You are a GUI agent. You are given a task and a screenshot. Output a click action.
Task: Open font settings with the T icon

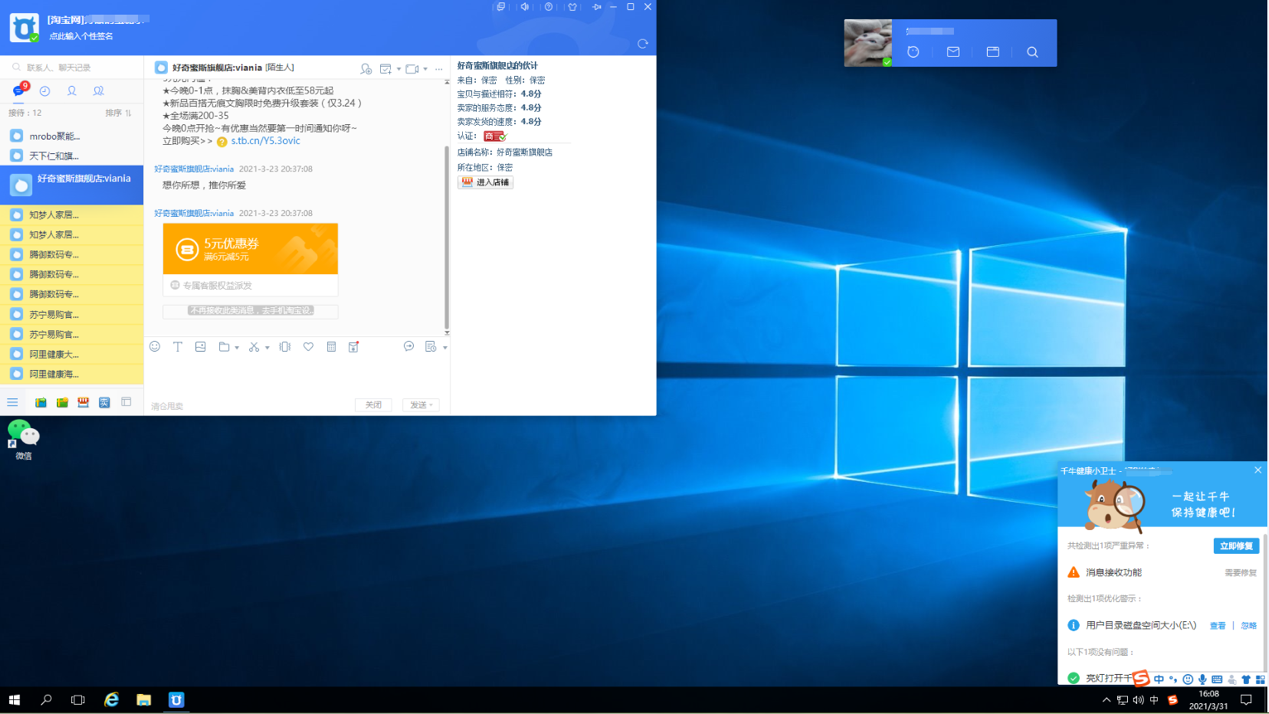coord(178,347)
